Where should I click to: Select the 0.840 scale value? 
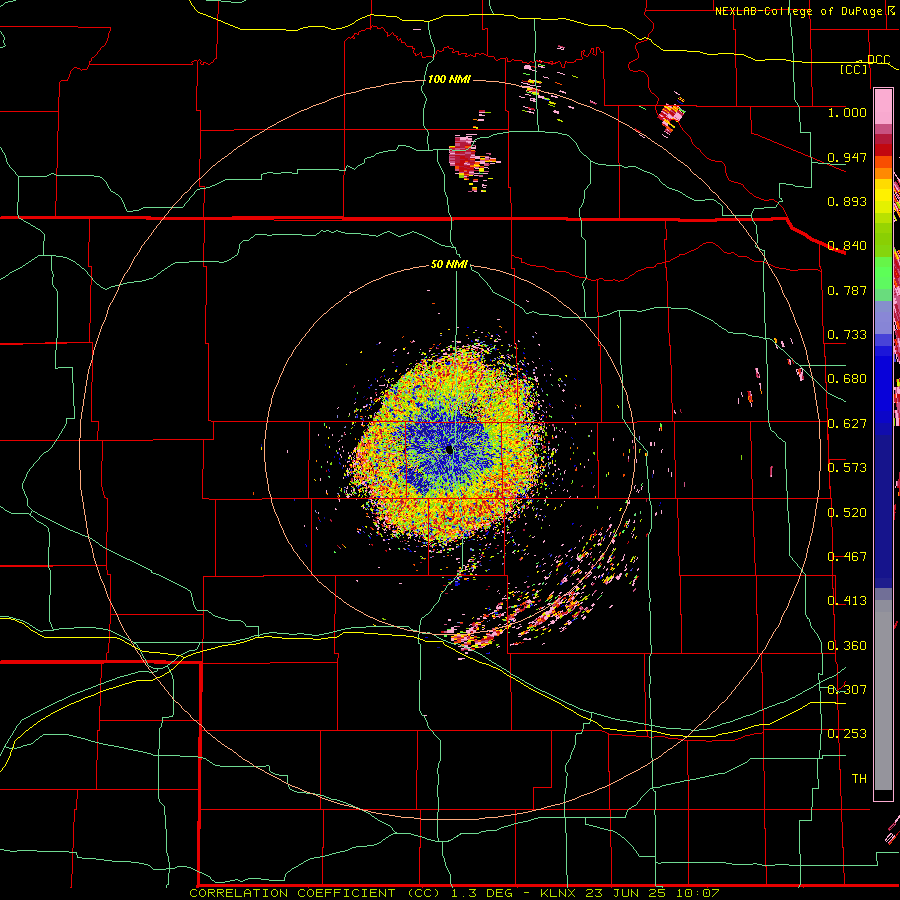847,246
